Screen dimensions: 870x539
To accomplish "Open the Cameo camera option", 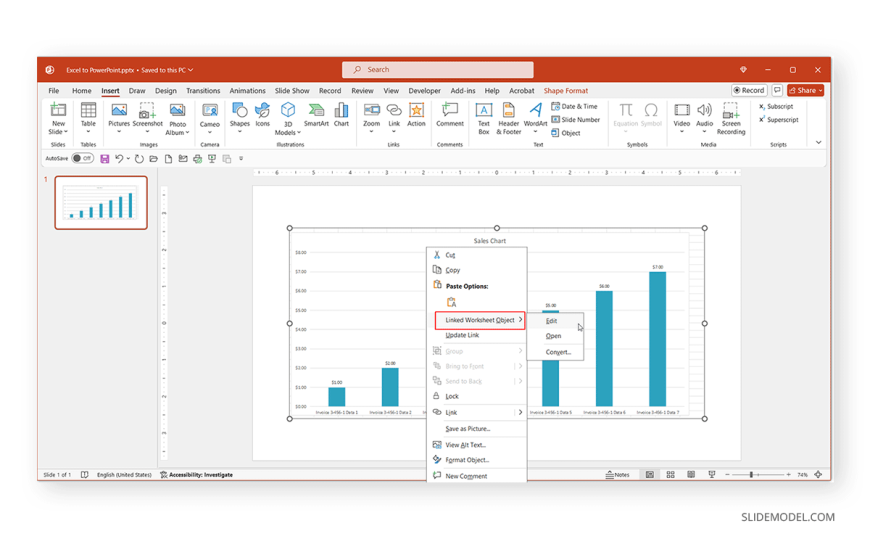I will [x=210, y=117].
